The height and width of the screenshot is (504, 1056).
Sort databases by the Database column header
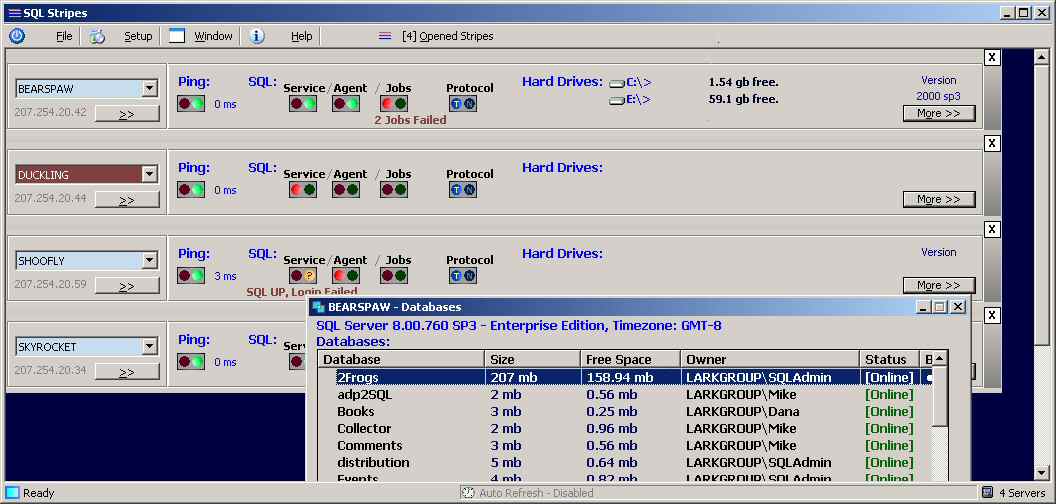click(x=401, y=359)
